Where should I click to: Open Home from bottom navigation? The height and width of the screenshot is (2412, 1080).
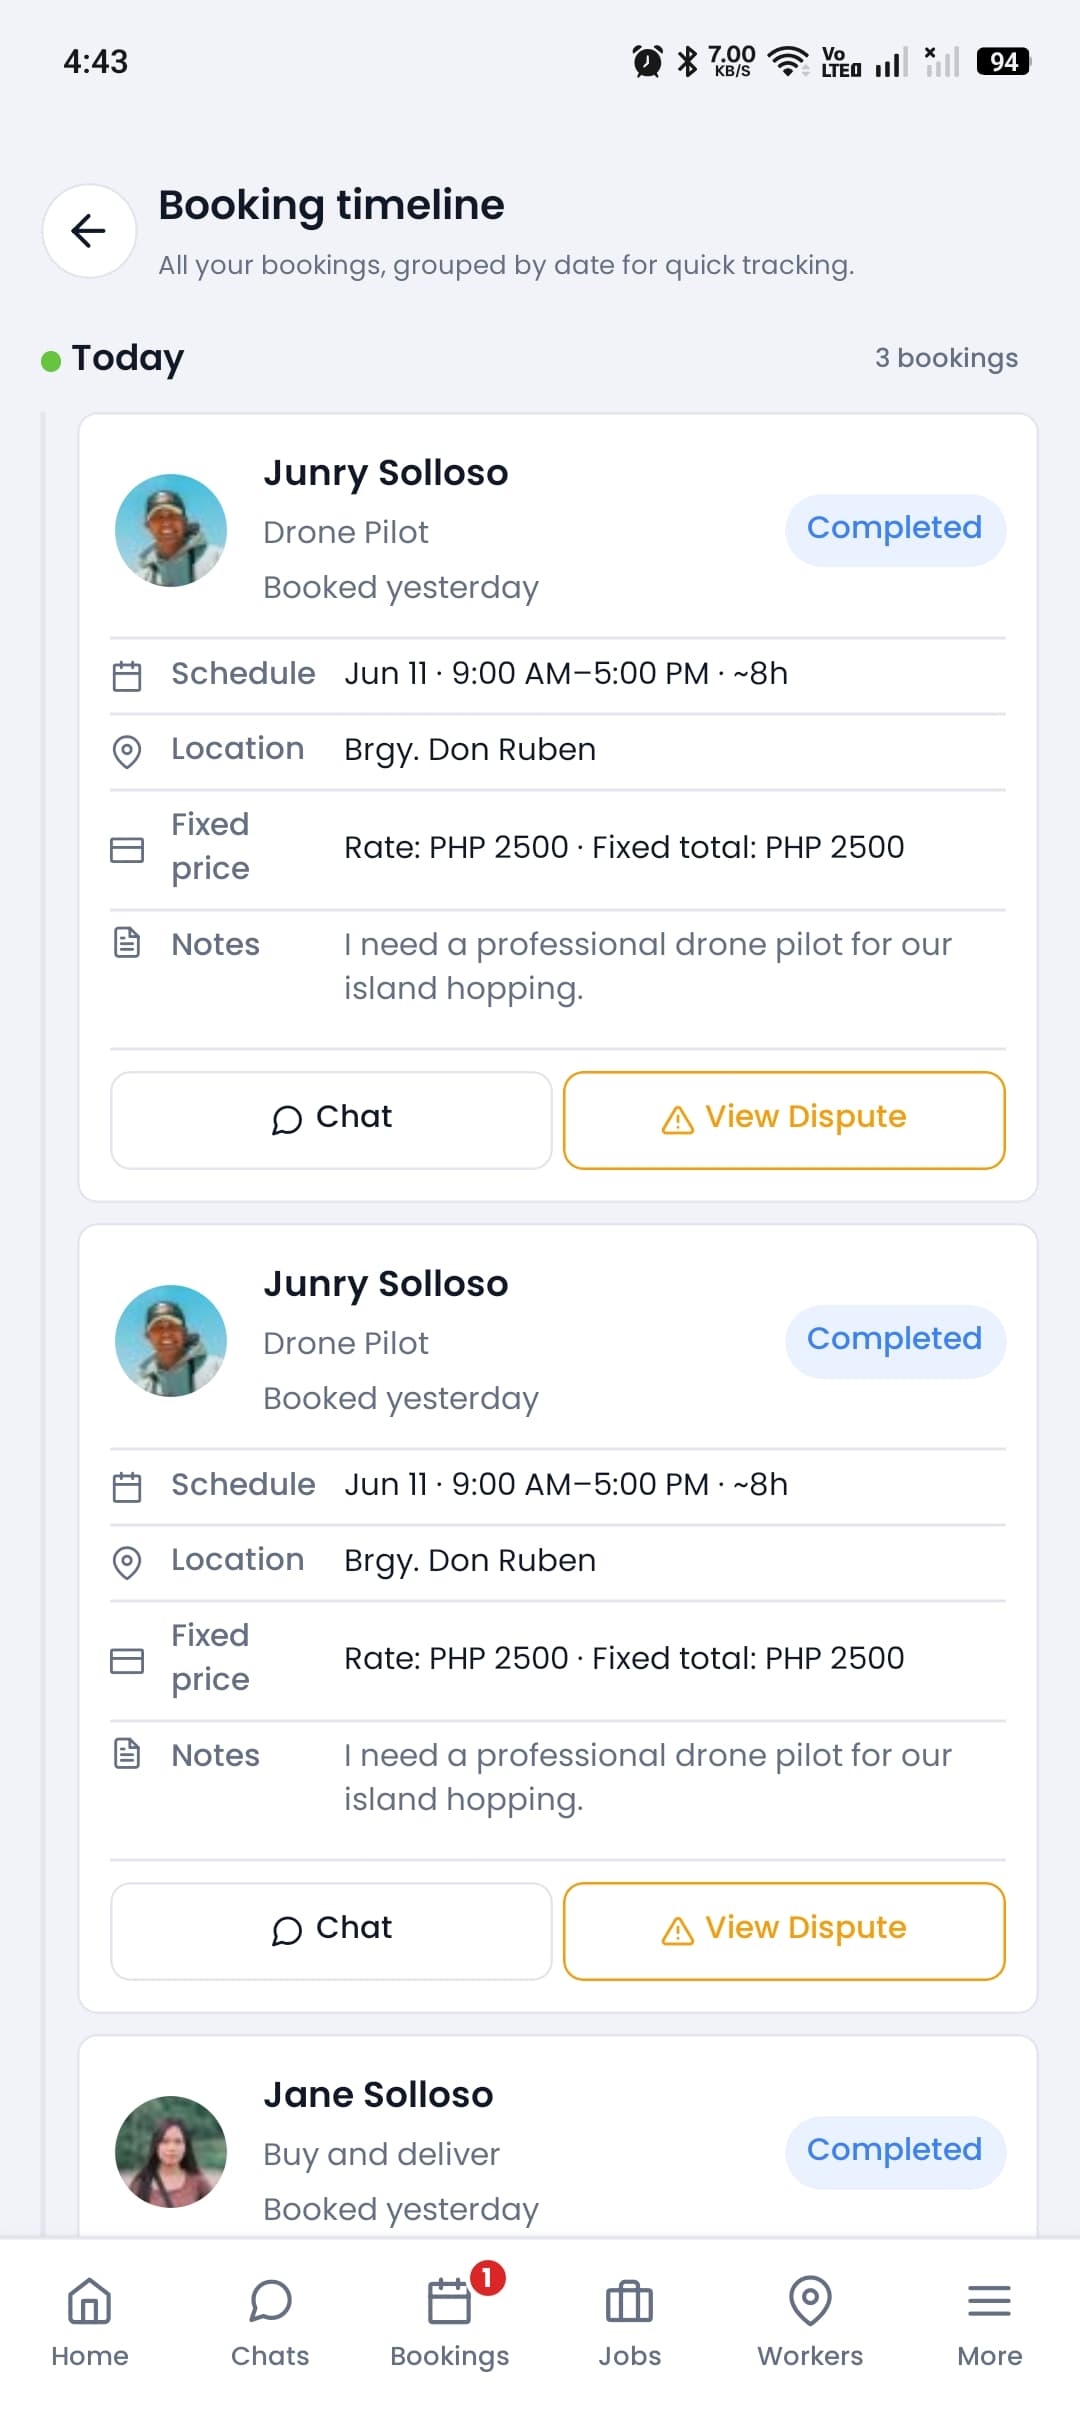(90, 2322)
